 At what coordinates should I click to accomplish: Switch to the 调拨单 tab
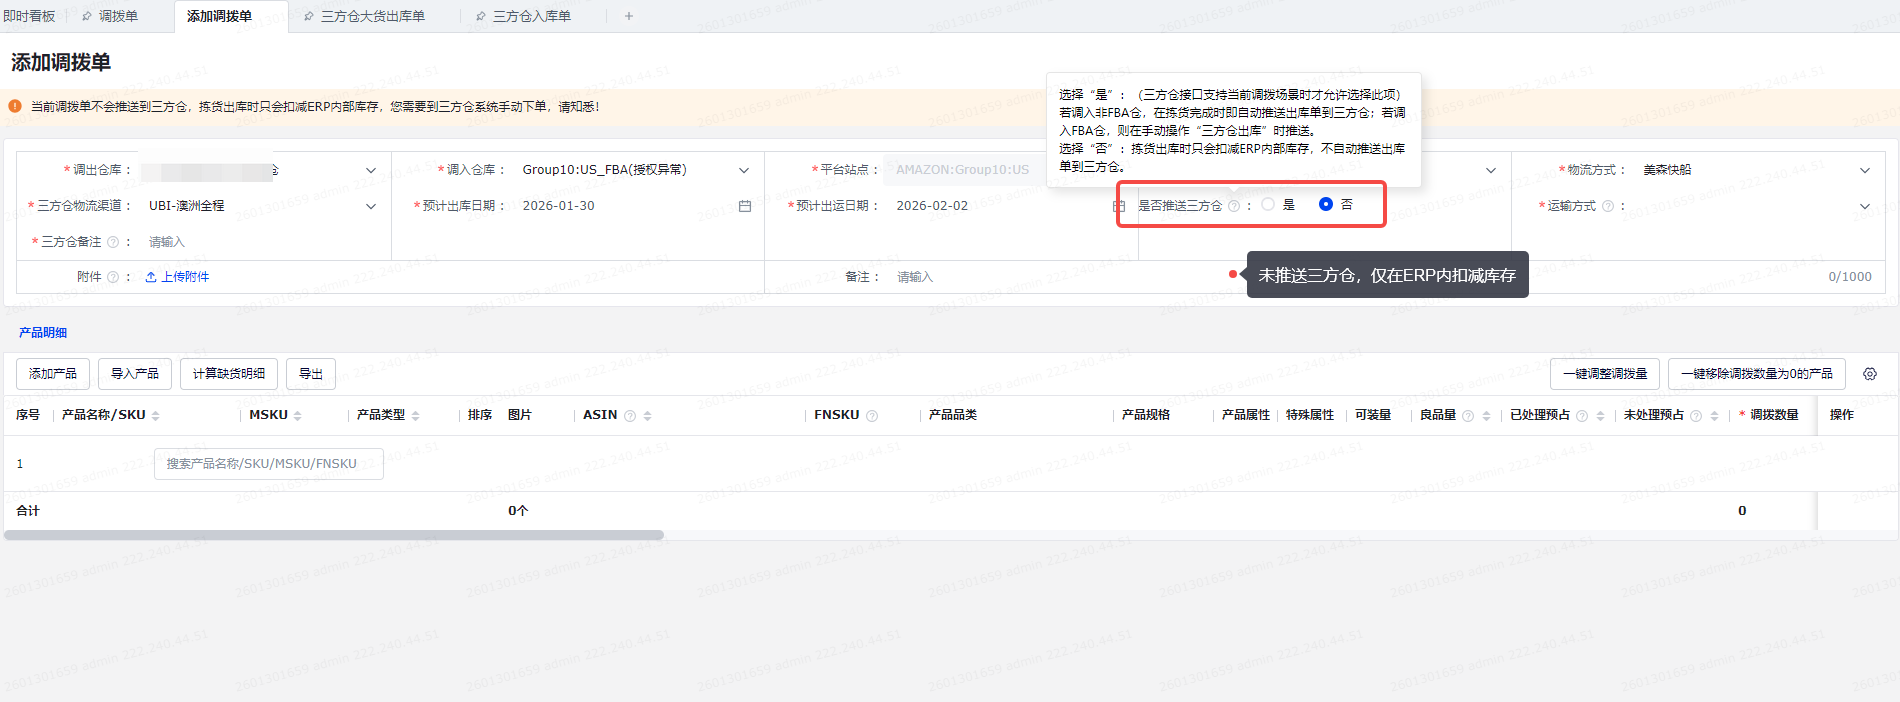click(118, 16)
